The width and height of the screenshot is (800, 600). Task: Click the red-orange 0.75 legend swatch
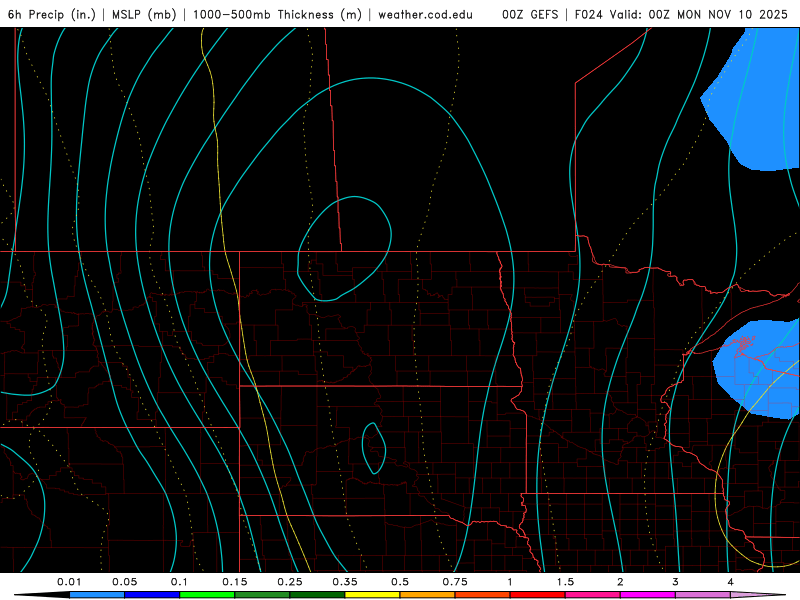[483, 595]
